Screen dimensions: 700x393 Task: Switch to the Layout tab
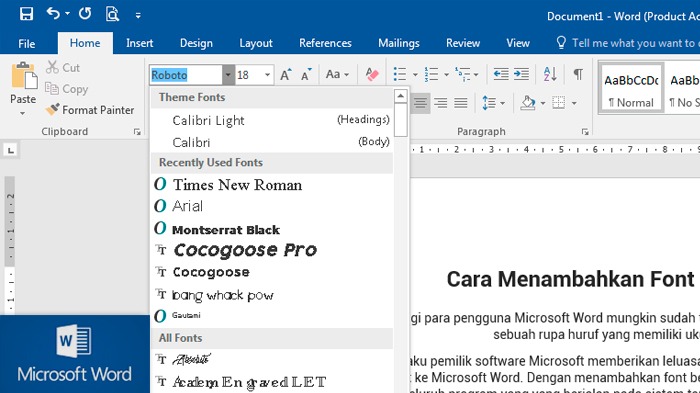coord(256,43)
